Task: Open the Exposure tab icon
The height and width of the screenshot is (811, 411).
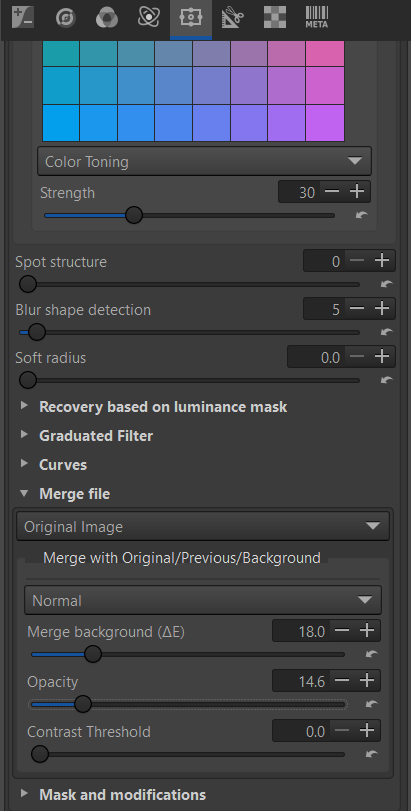Action: pyautogui.click(x=22, y=18)
